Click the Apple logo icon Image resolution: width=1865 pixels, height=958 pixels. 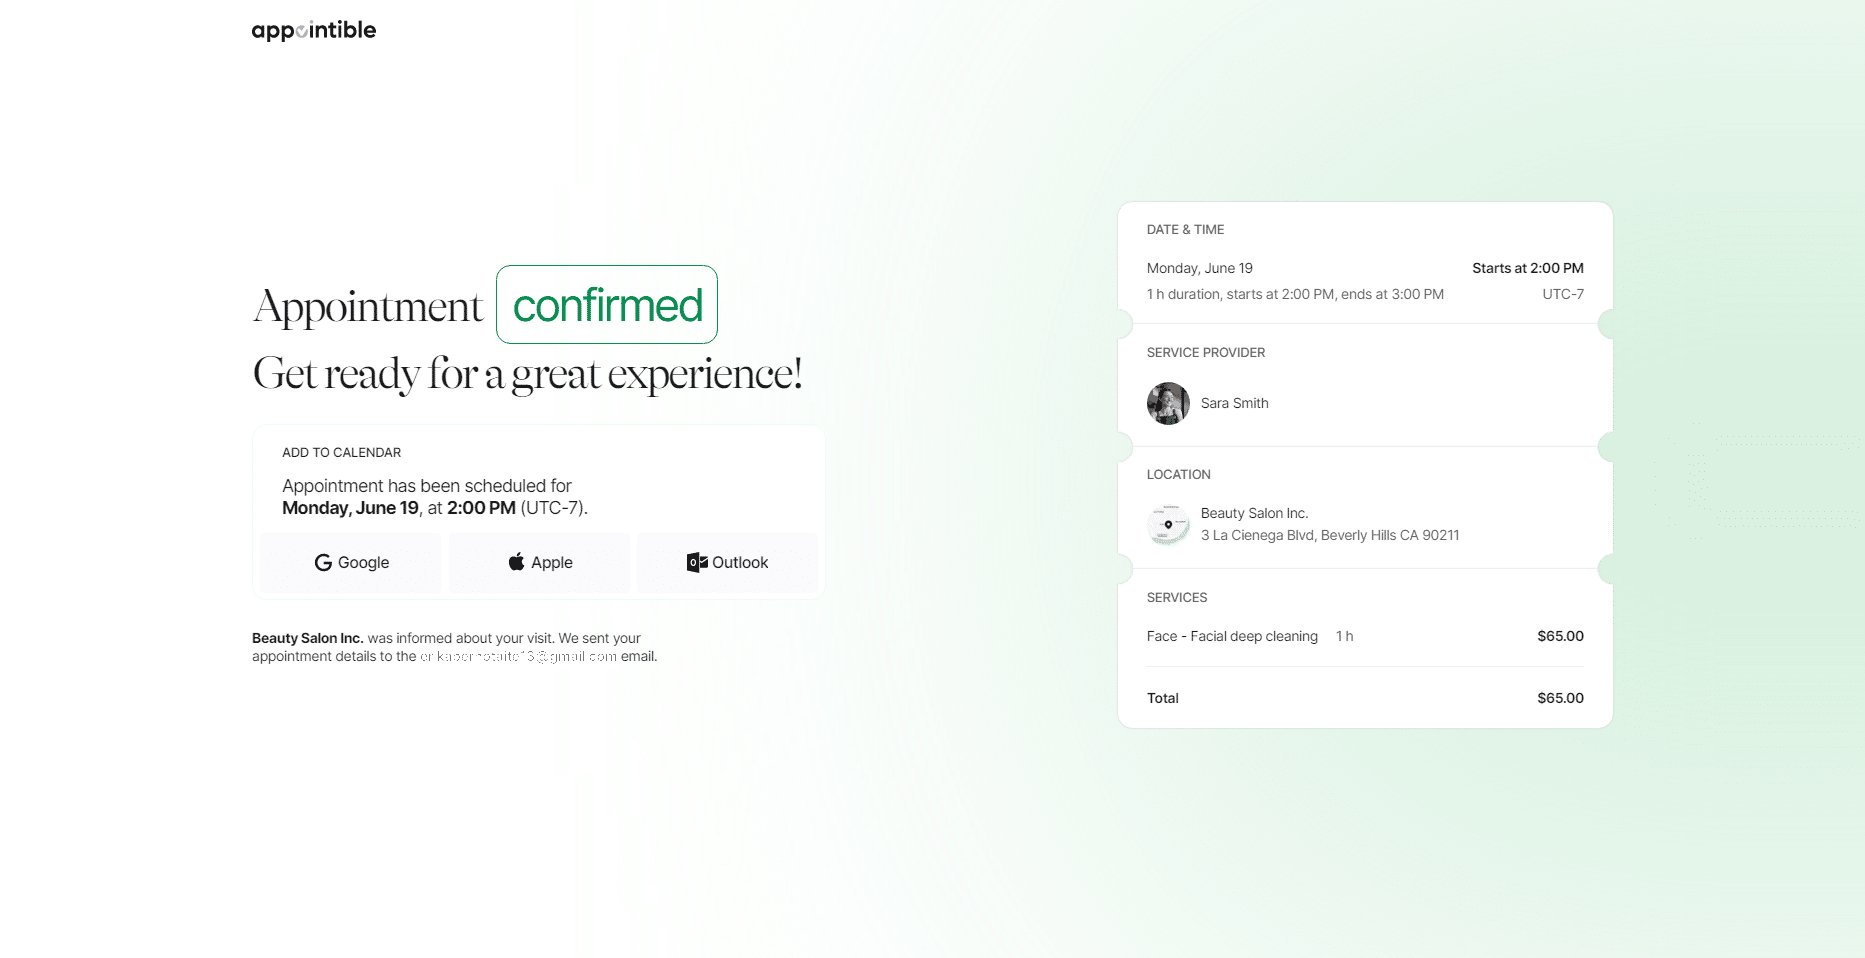[x=517, y=562]
